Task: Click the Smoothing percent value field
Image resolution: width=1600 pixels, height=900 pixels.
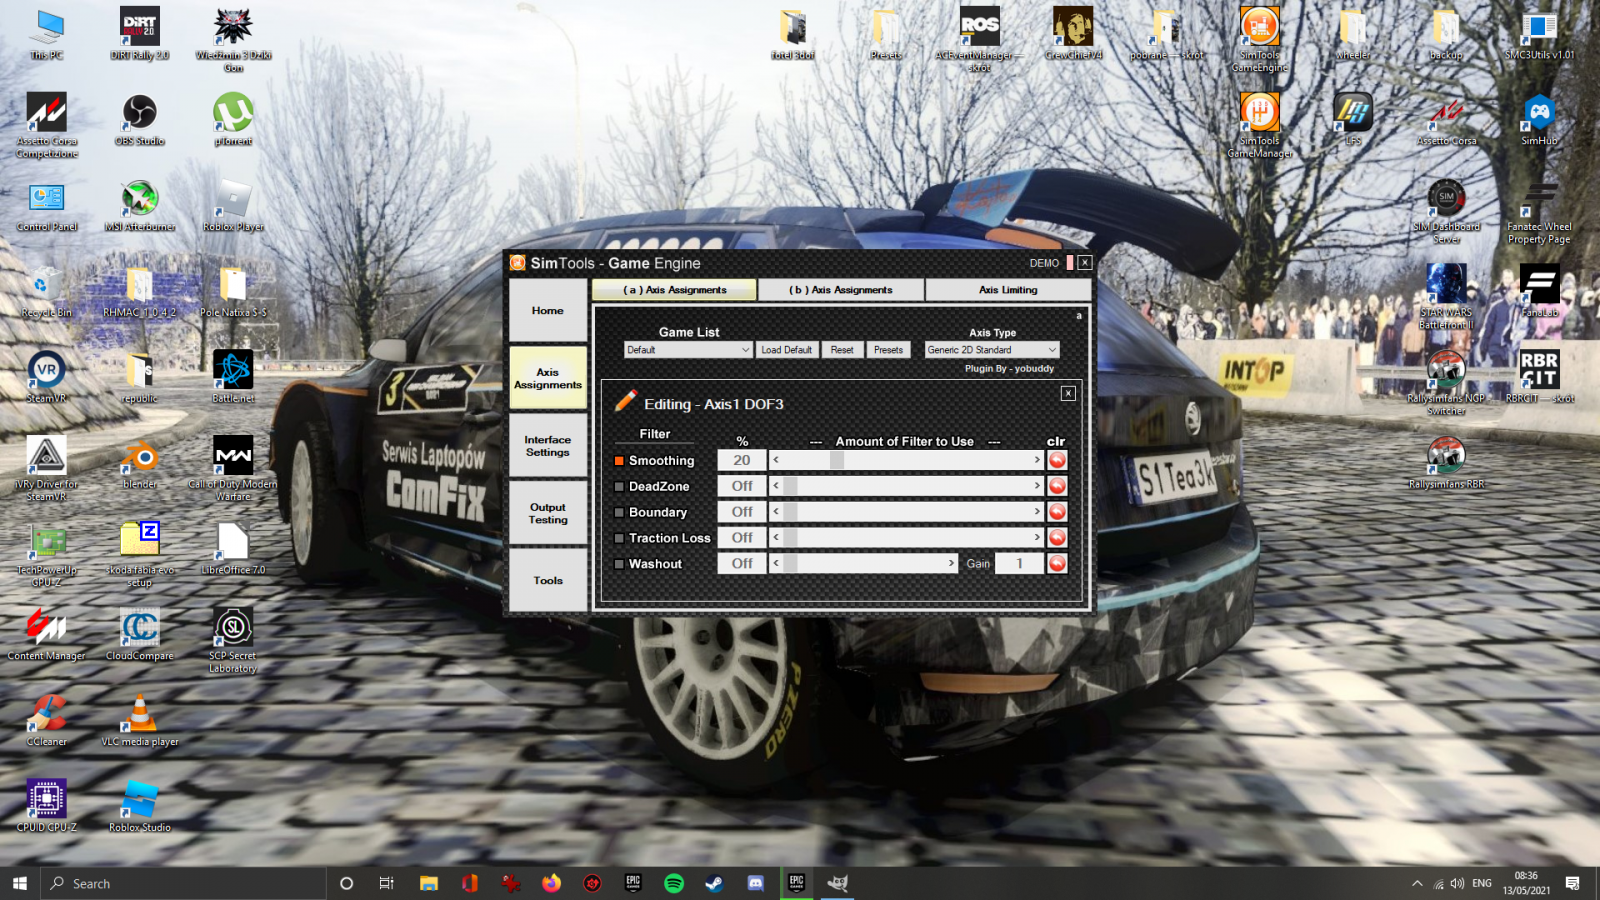Action: pyautogui.click(x=742, y=460)
